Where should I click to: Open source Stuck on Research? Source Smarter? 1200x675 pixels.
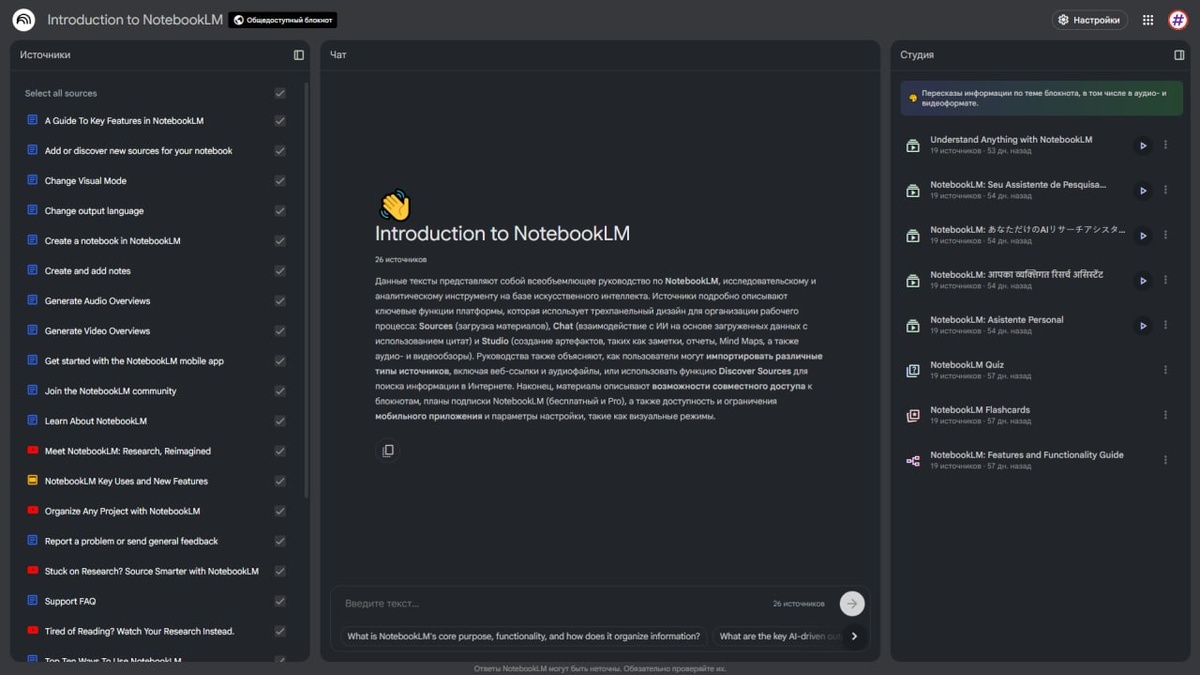(x=152, y=571)
